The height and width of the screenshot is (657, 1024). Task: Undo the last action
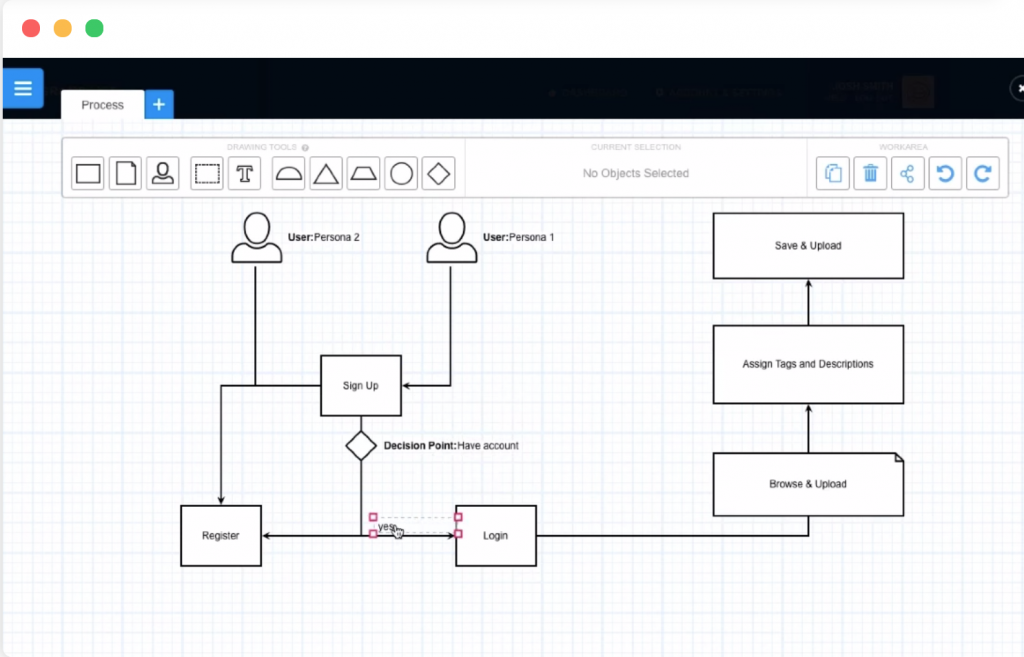tap(945, 174)
